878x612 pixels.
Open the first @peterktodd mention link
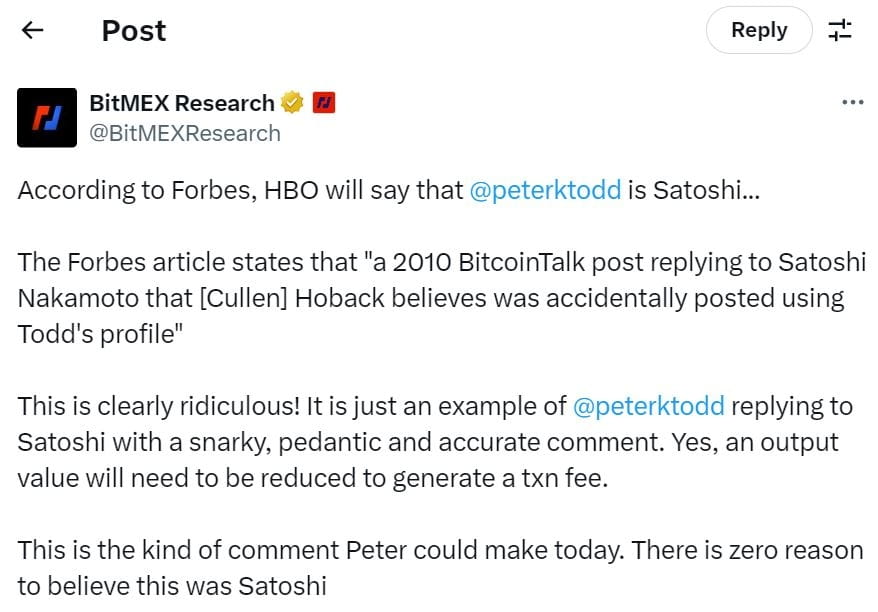[546, 190]
